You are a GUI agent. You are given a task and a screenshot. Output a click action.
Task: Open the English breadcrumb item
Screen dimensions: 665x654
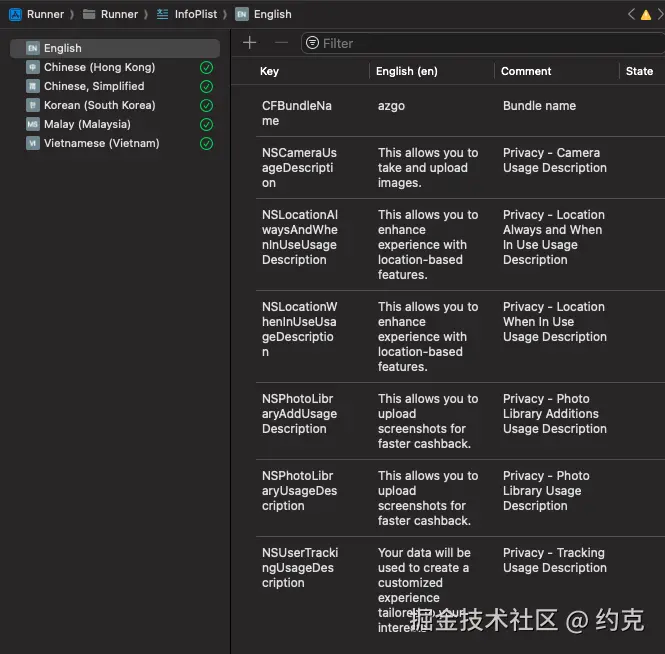(x=272, y=14)
